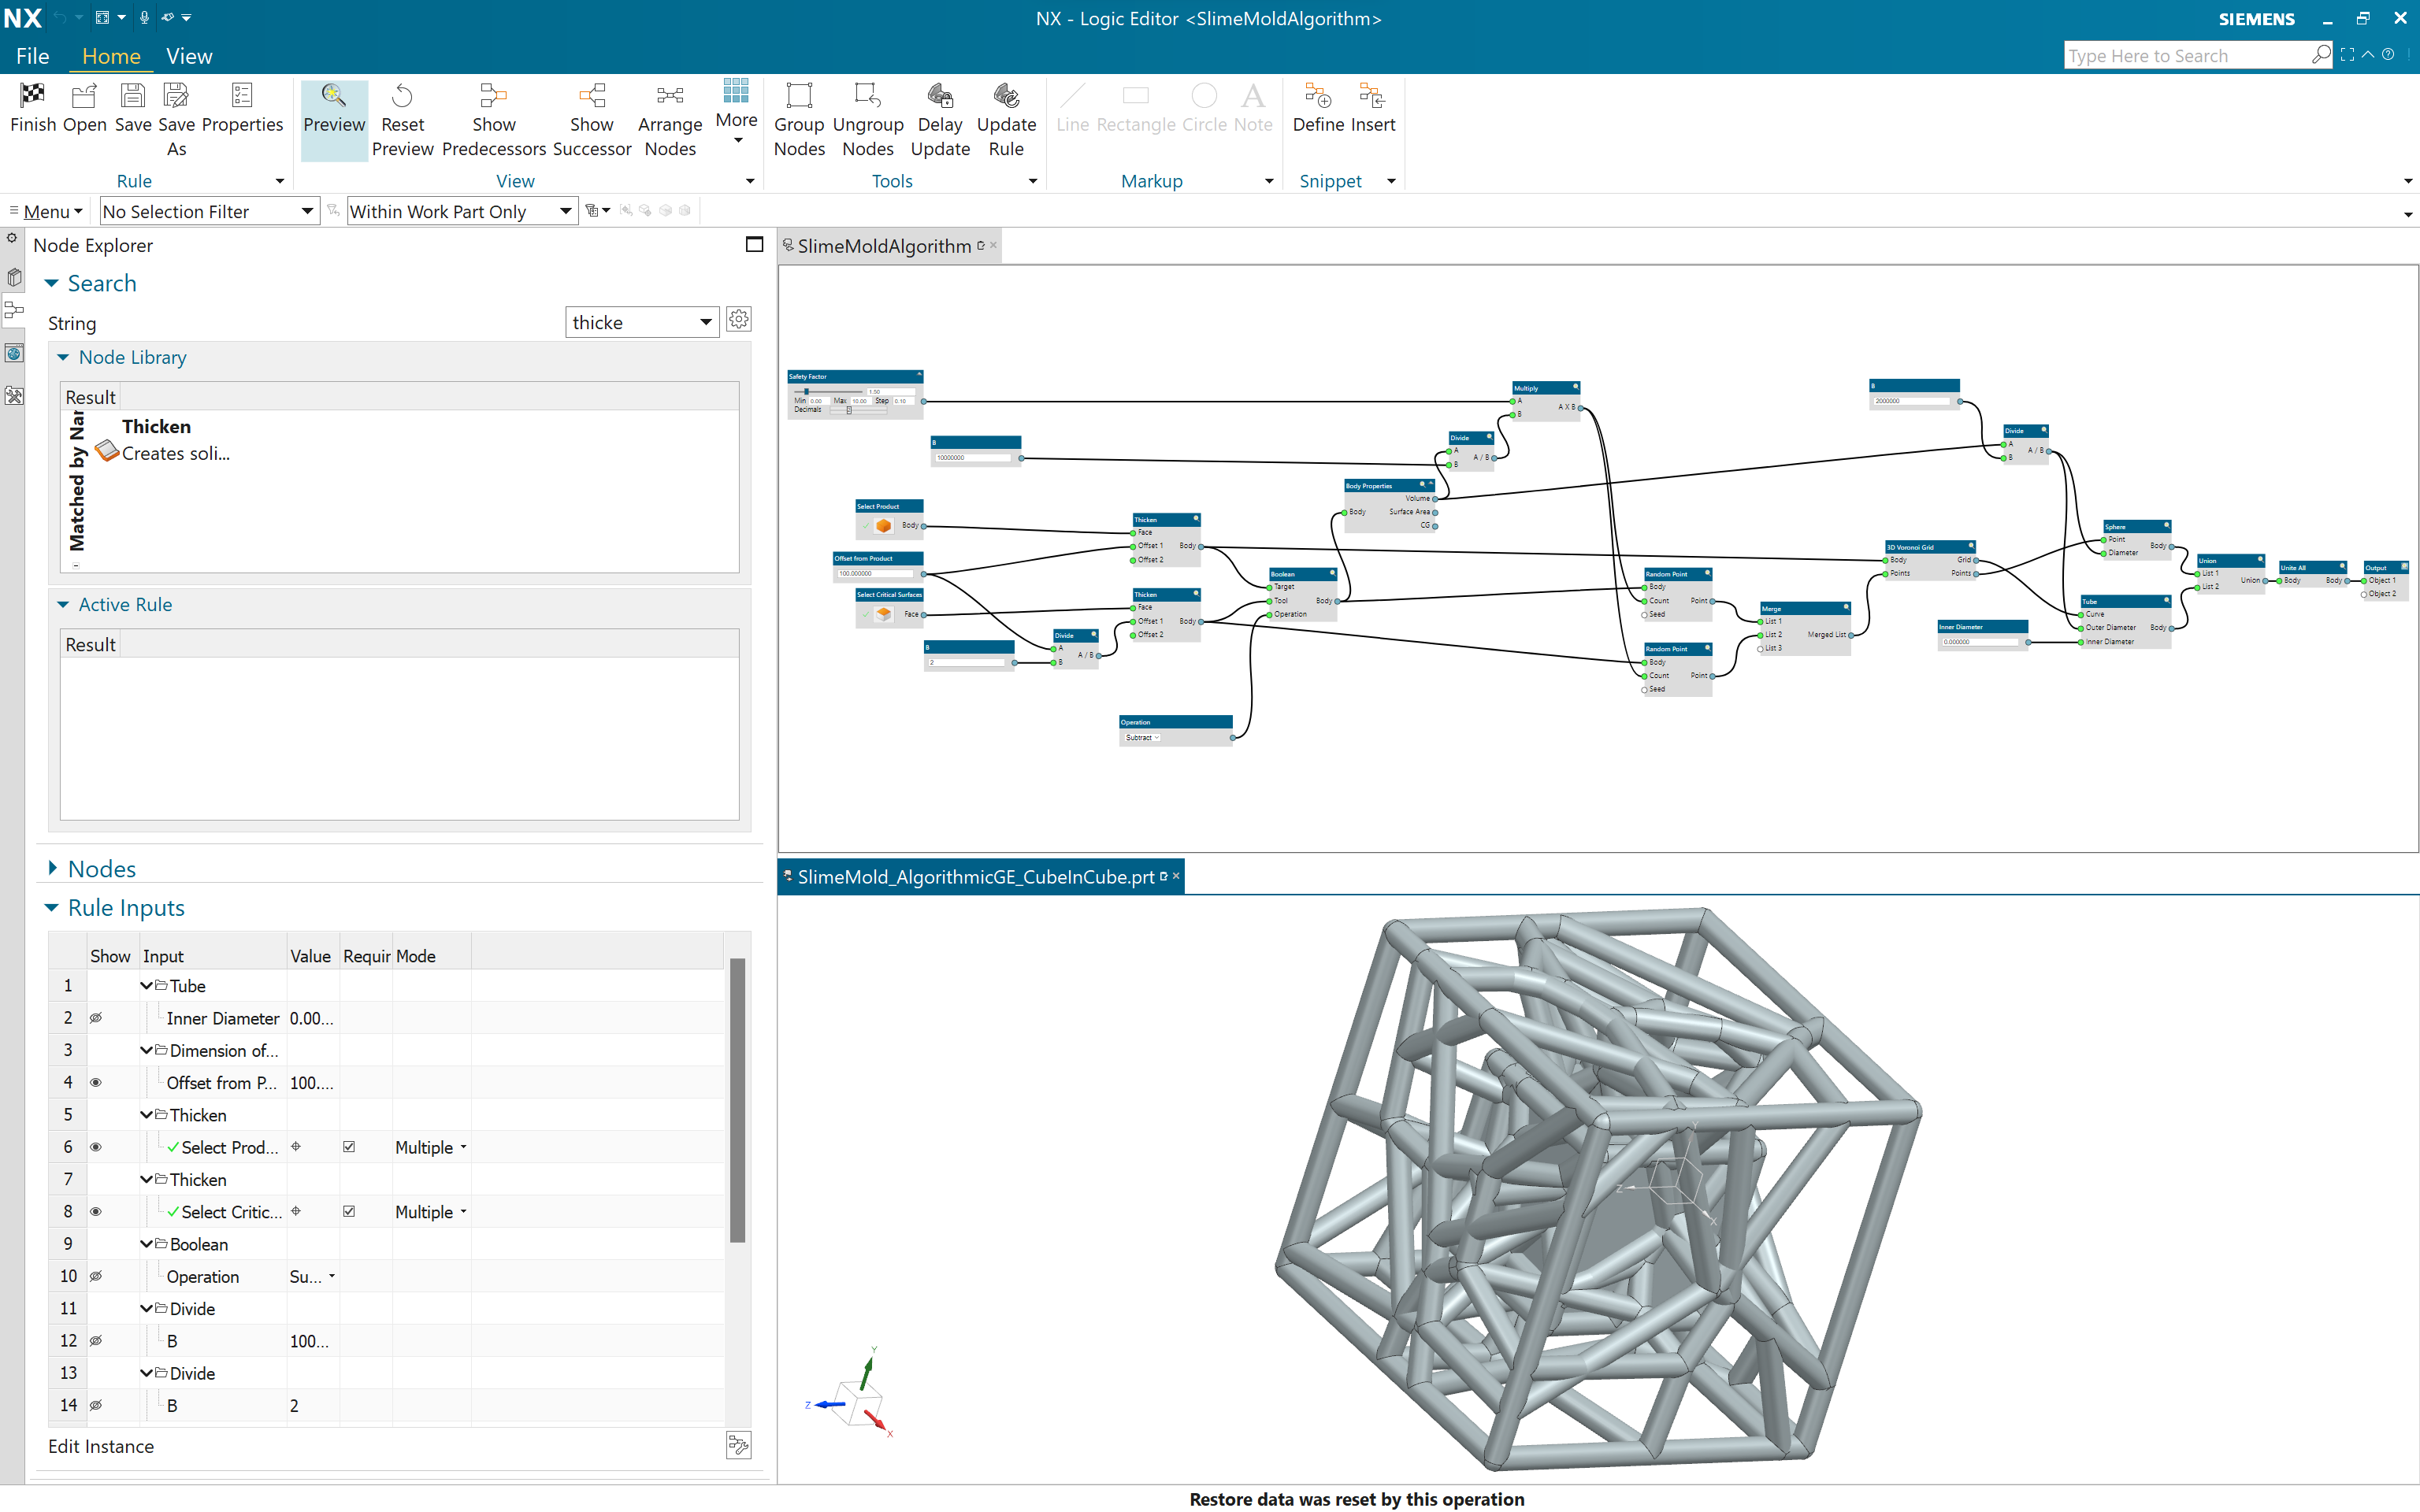Expand the Nodes section
Viewport: 2420px width, 1512px height.
53,869
